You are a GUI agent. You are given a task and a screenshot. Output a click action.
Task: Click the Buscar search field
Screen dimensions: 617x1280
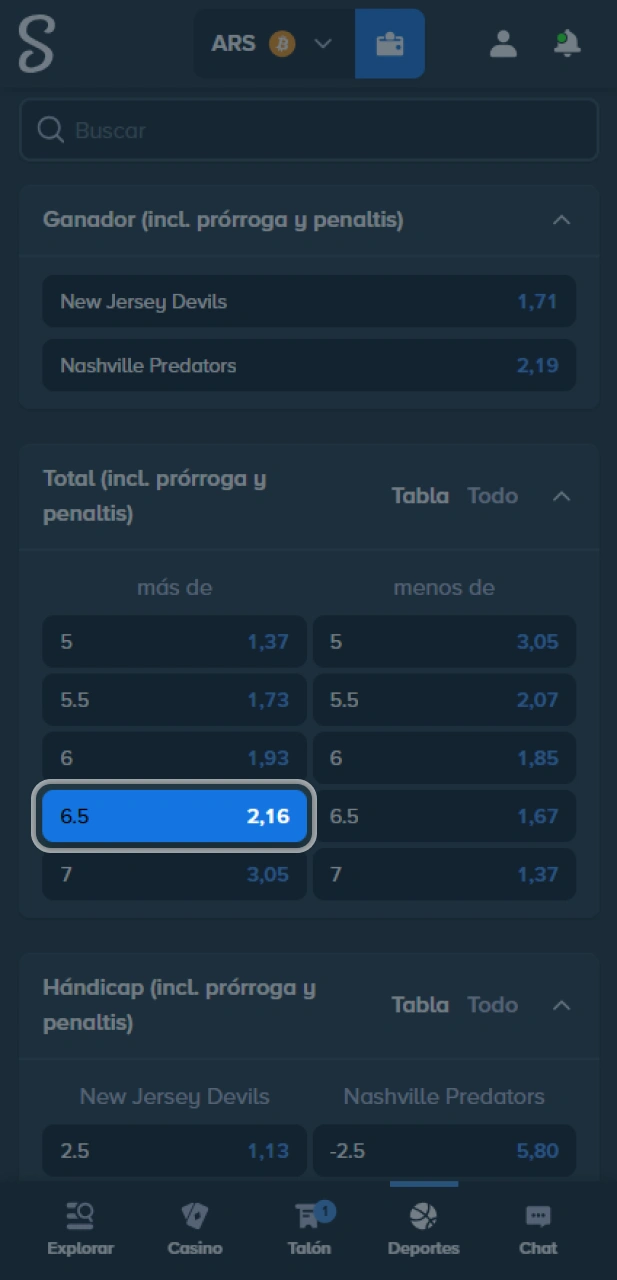pyautogui.click(x=309, y=129)
